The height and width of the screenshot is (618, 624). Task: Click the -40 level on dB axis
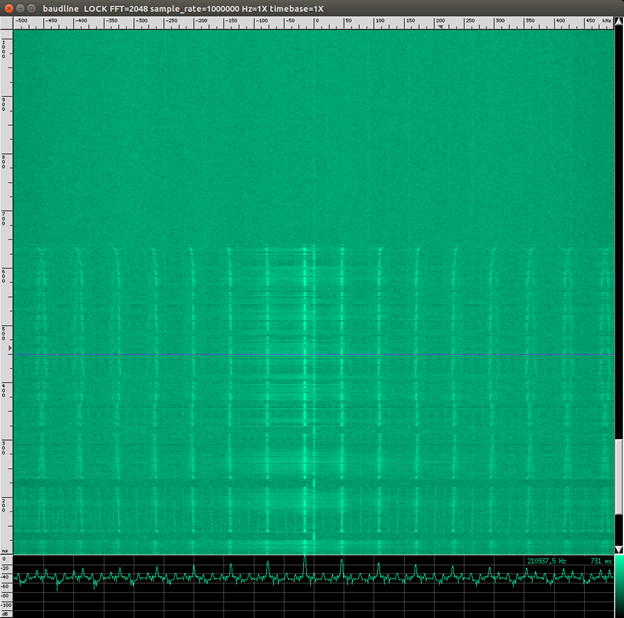6,578
